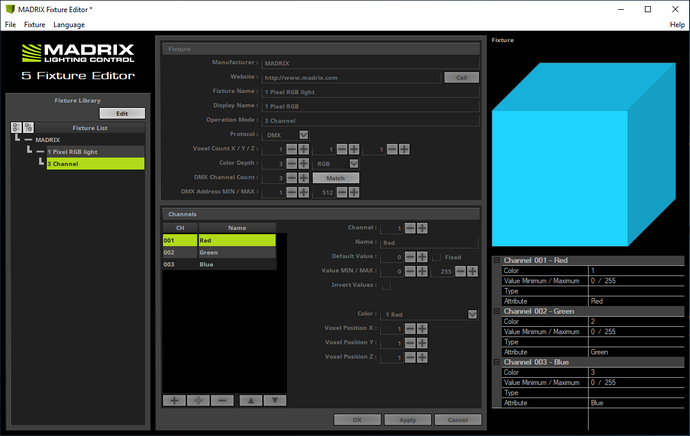Enable the Invert Values checkbox
690x436 pixels.
click(386, 286)
